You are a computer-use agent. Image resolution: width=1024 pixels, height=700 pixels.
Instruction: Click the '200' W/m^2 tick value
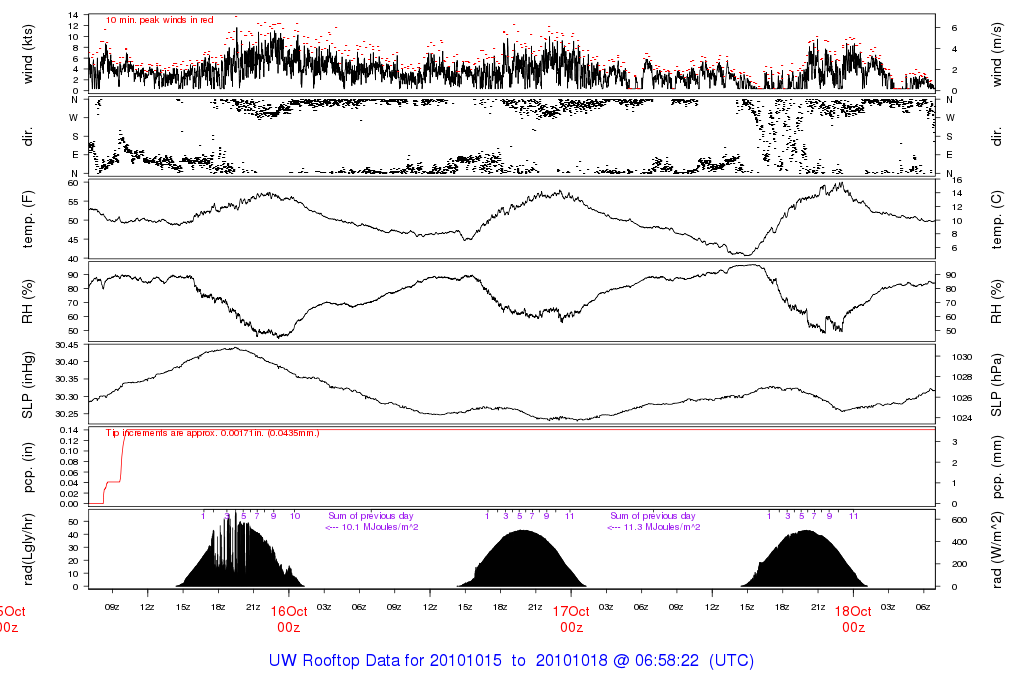pyautogui.click(x=959, y=564)
